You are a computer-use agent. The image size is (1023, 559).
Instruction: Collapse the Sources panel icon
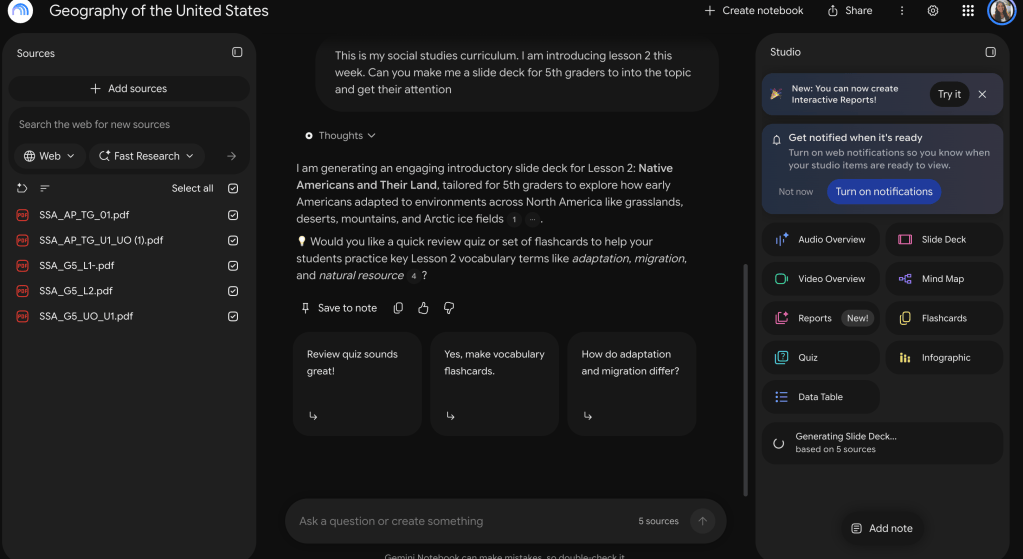[237, 52]
